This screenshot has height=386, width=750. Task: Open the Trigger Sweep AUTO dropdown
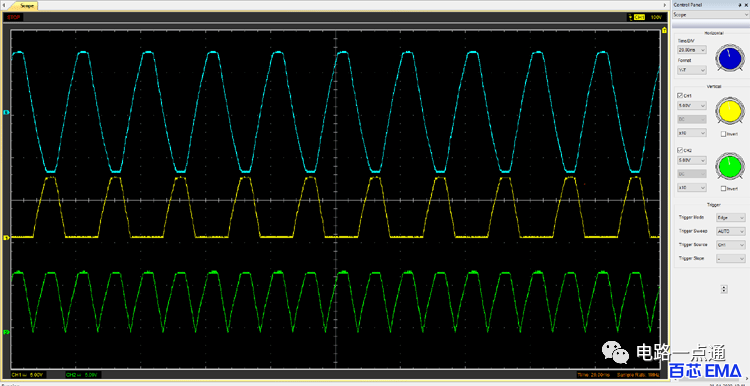(730, 231)
